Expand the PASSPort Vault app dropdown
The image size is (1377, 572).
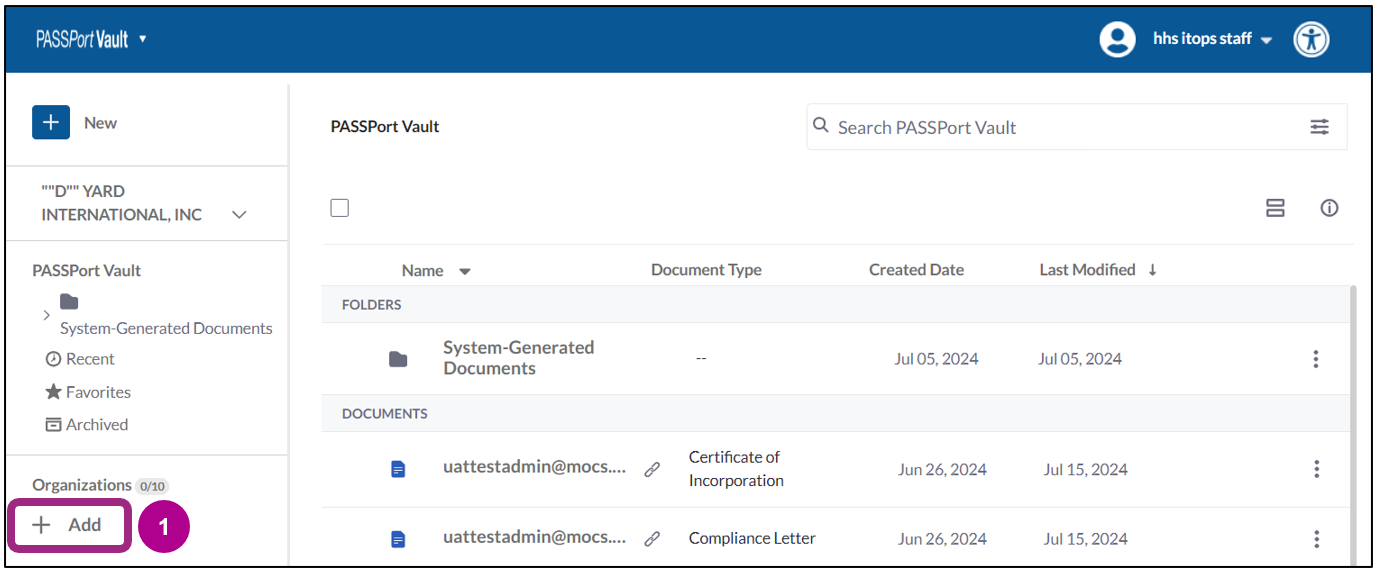(143, 39)
